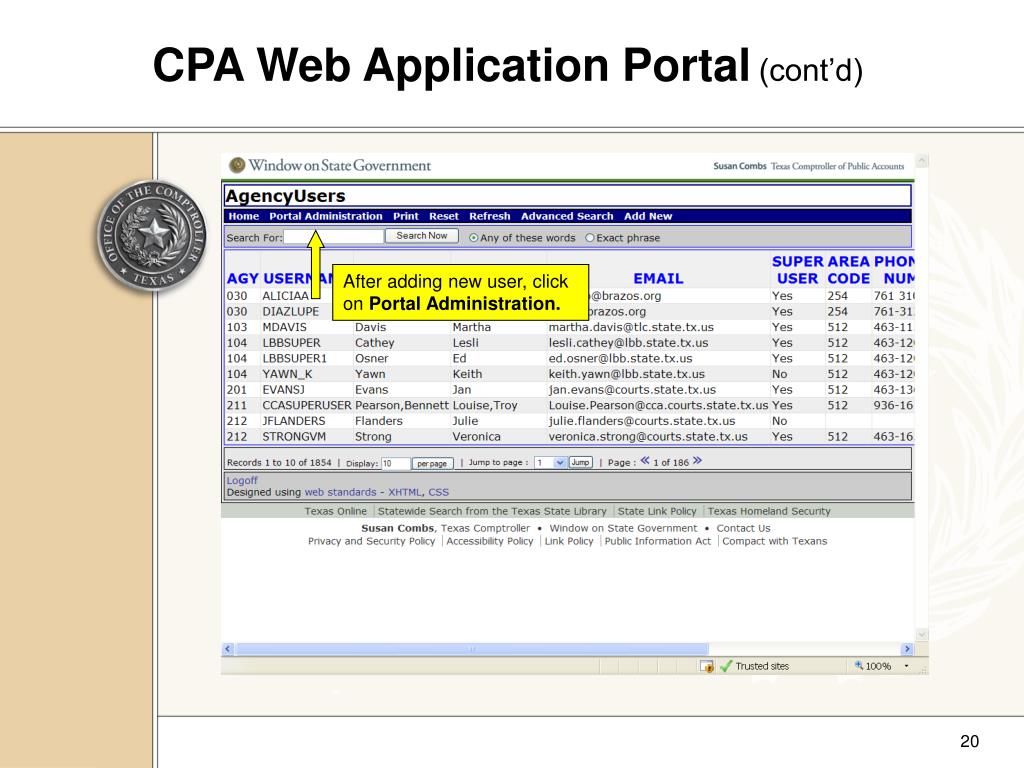
Task: Select the MDAVIS username cell
Action: [284, 327]
